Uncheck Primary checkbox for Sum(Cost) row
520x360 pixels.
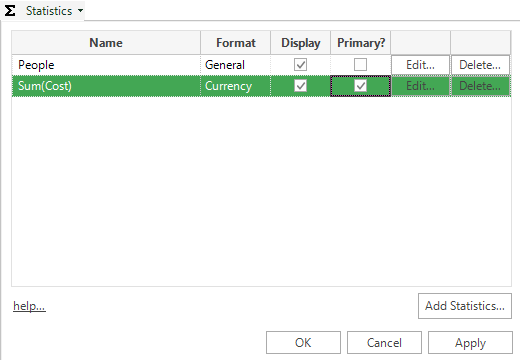[x=360, y=86]
